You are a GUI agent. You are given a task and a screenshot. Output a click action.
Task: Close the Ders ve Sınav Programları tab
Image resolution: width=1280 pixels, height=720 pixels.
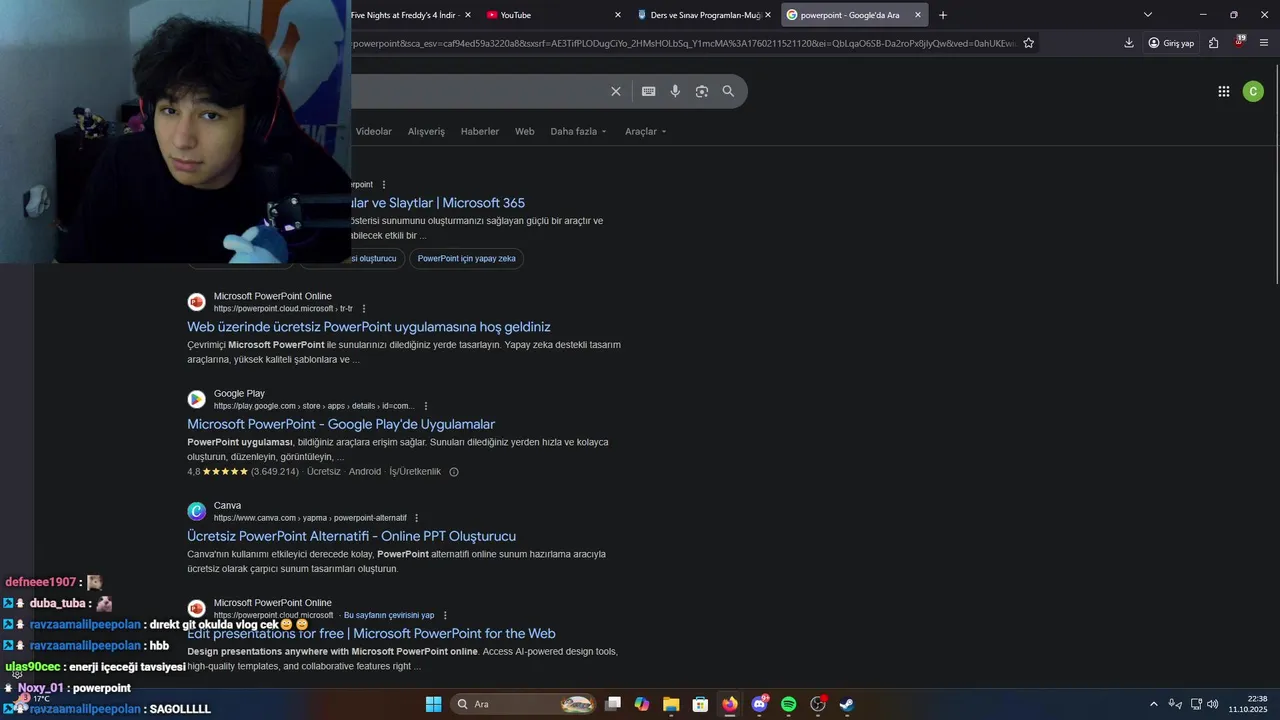coord(768,15)
